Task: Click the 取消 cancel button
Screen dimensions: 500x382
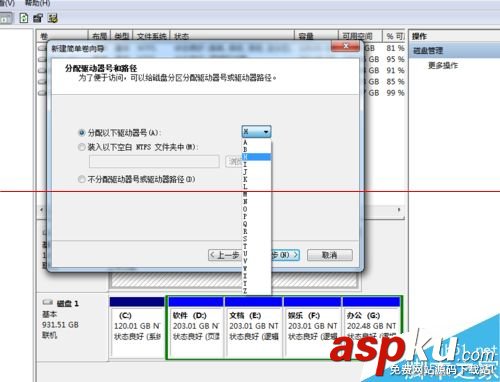Action: (x=330, y=255)
